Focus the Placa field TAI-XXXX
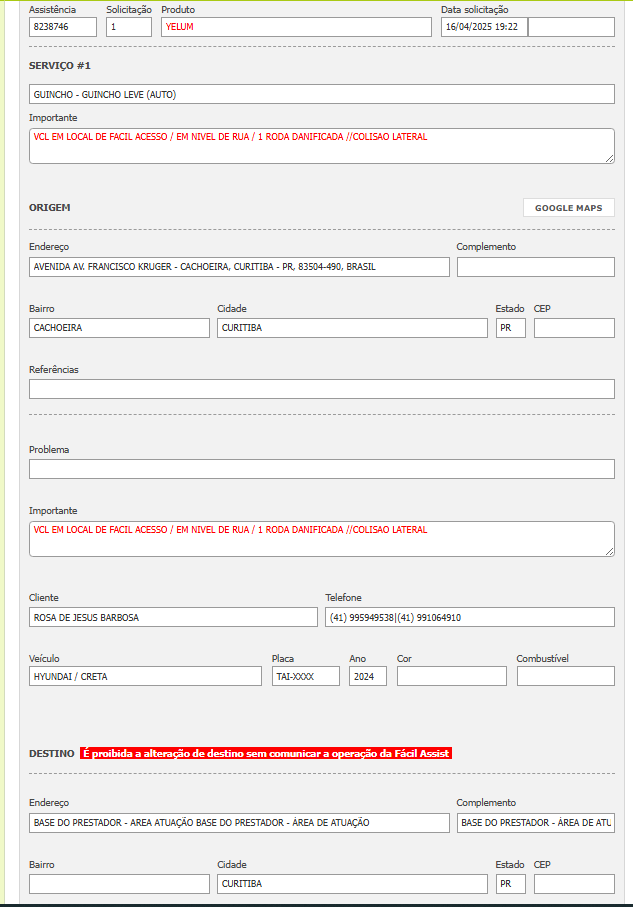Viewport: 633px width, 907px height. 306,676
